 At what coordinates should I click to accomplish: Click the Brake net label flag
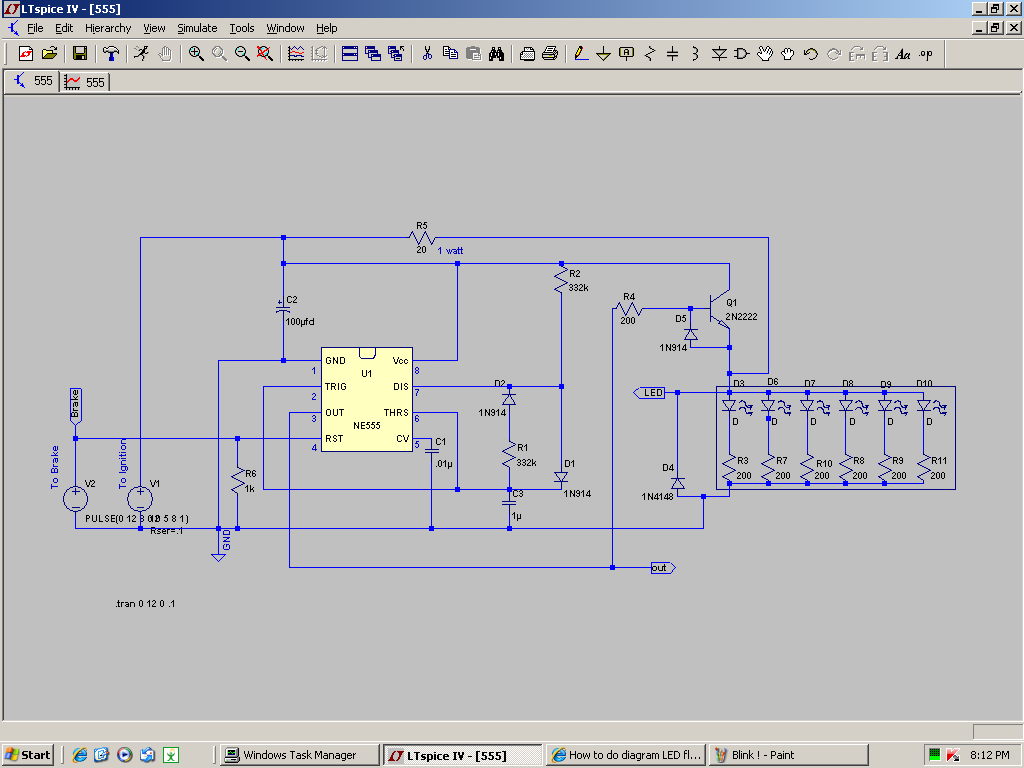[x=75, y=405]
